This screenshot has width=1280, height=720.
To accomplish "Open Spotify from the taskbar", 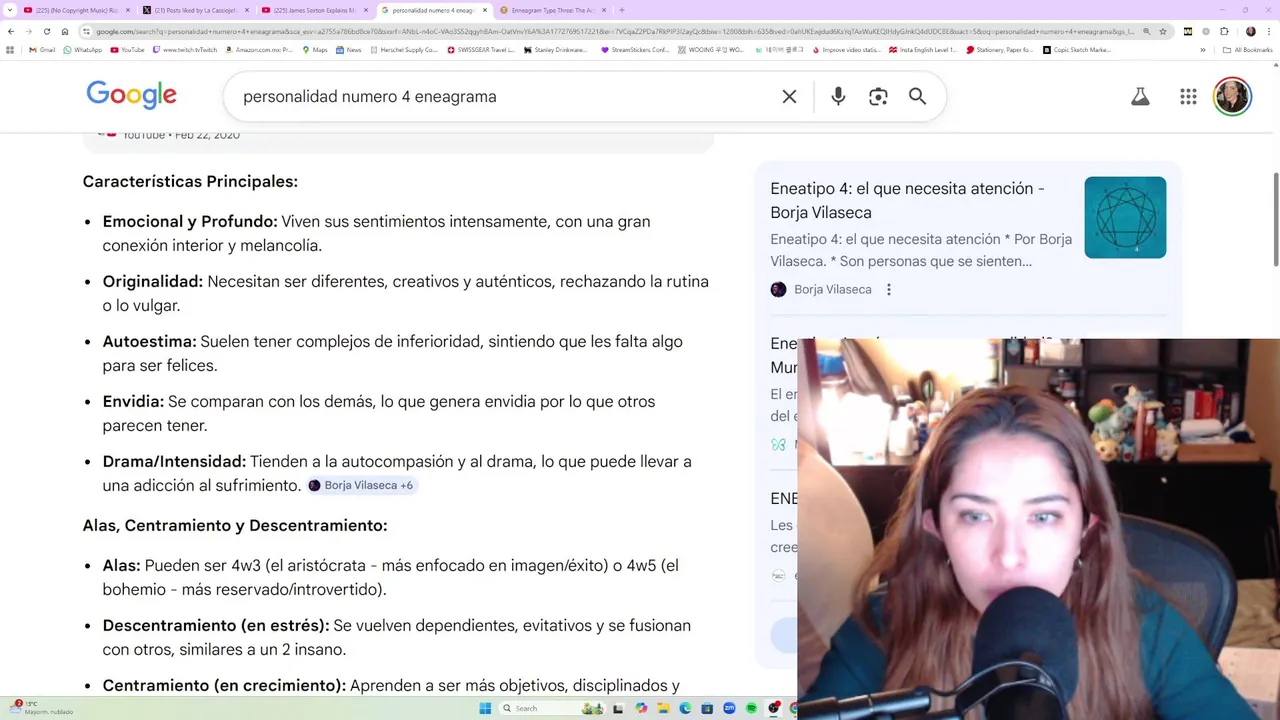I will click(x=751, y=708).
